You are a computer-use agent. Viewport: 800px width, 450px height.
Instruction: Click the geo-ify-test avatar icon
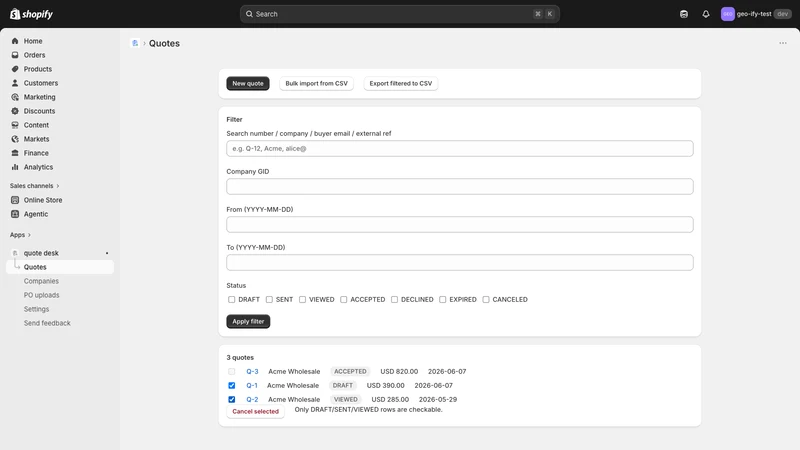pyautogui.click(x=727, y=14)
